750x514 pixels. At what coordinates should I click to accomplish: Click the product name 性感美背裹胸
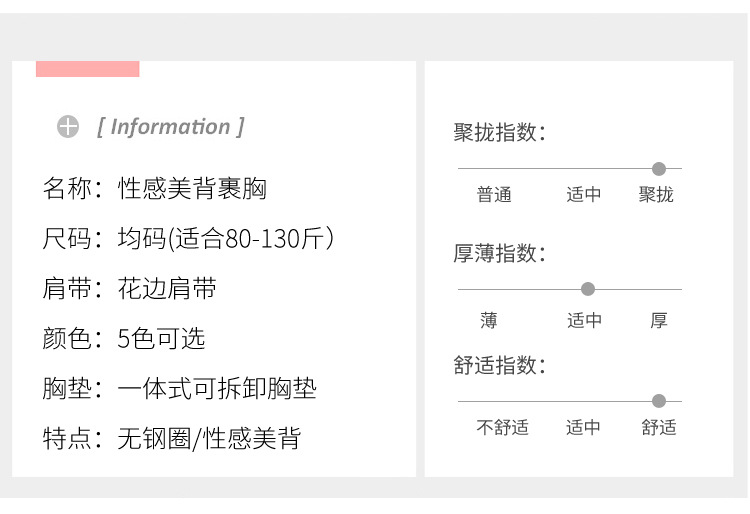tap(192, 188)
